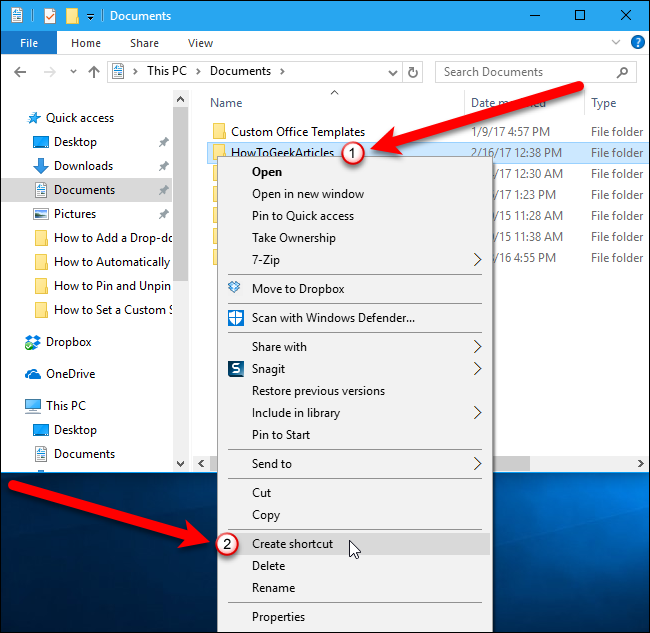Choose Scan with Windows Defender
The height and width of the screenshot is (633, 650).
point(355,318)
